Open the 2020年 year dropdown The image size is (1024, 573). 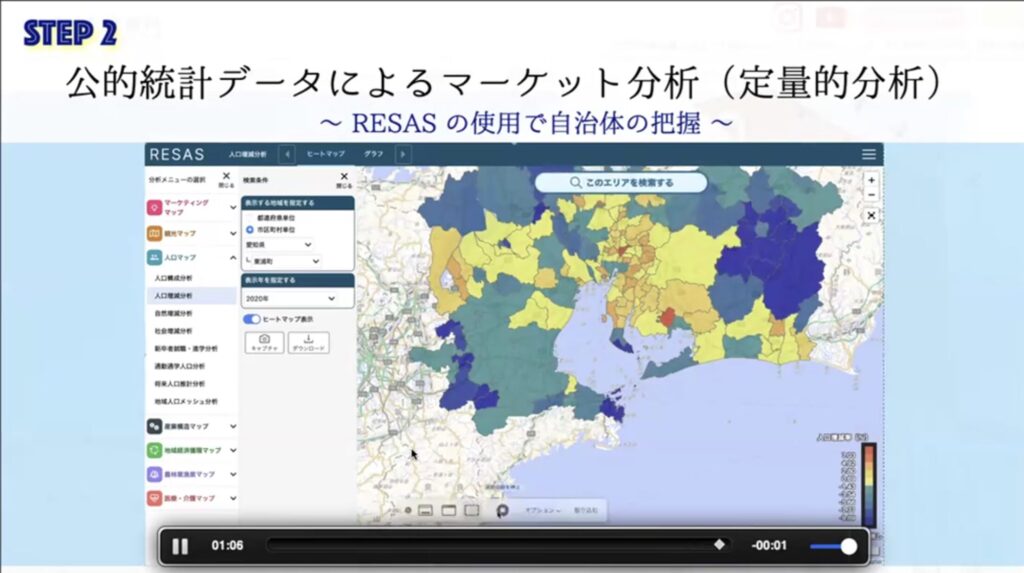[291, 299]
